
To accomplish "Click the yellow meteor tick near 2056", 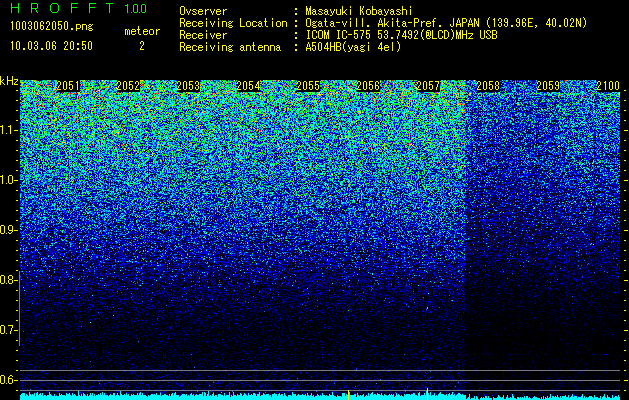I will click(349, 394).
